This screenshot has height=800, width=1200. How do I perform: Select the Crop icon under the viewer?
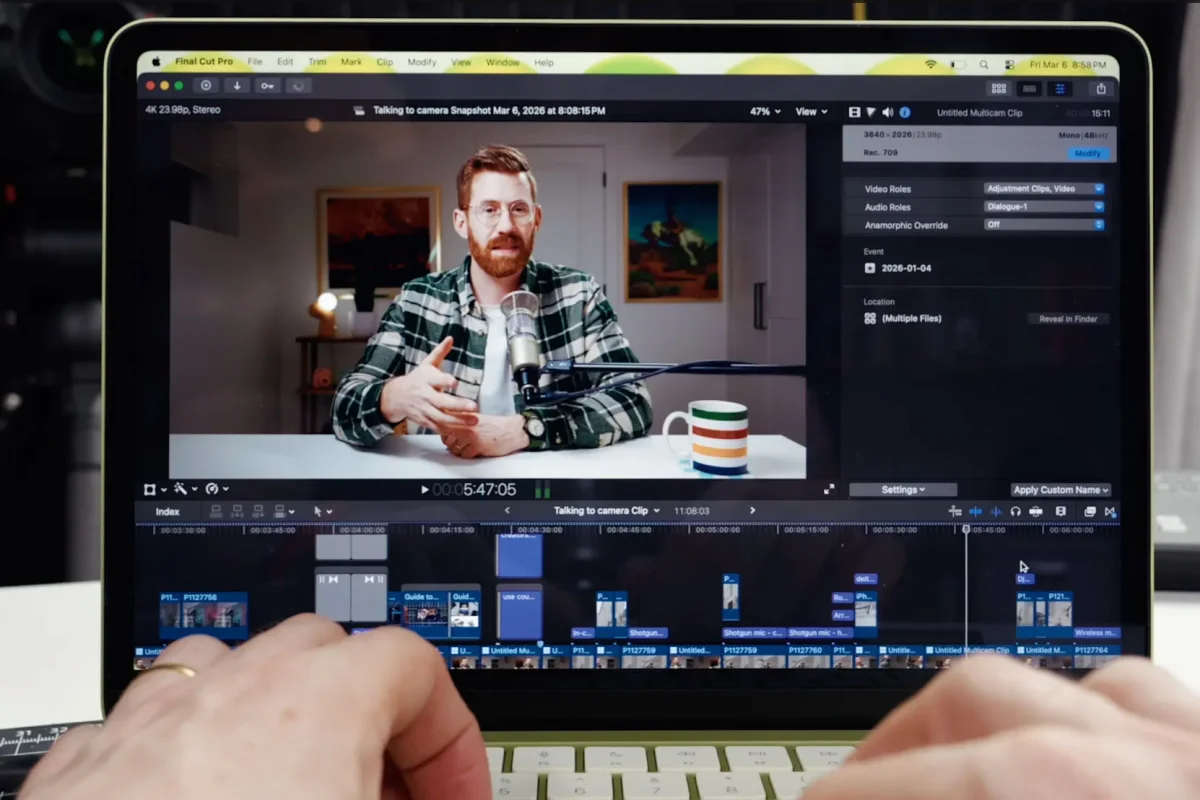pyautogui.click(x=151, y=489)
